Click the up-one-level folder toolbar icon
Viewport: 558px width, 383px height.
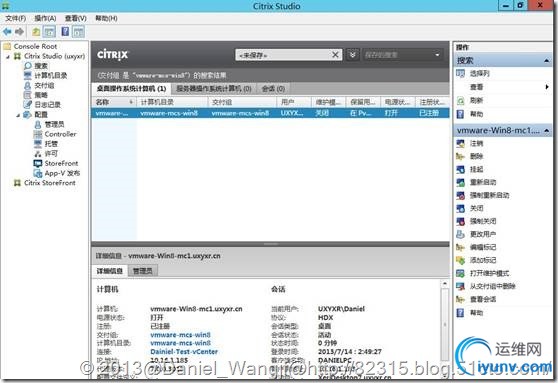[x=36, y=32]
